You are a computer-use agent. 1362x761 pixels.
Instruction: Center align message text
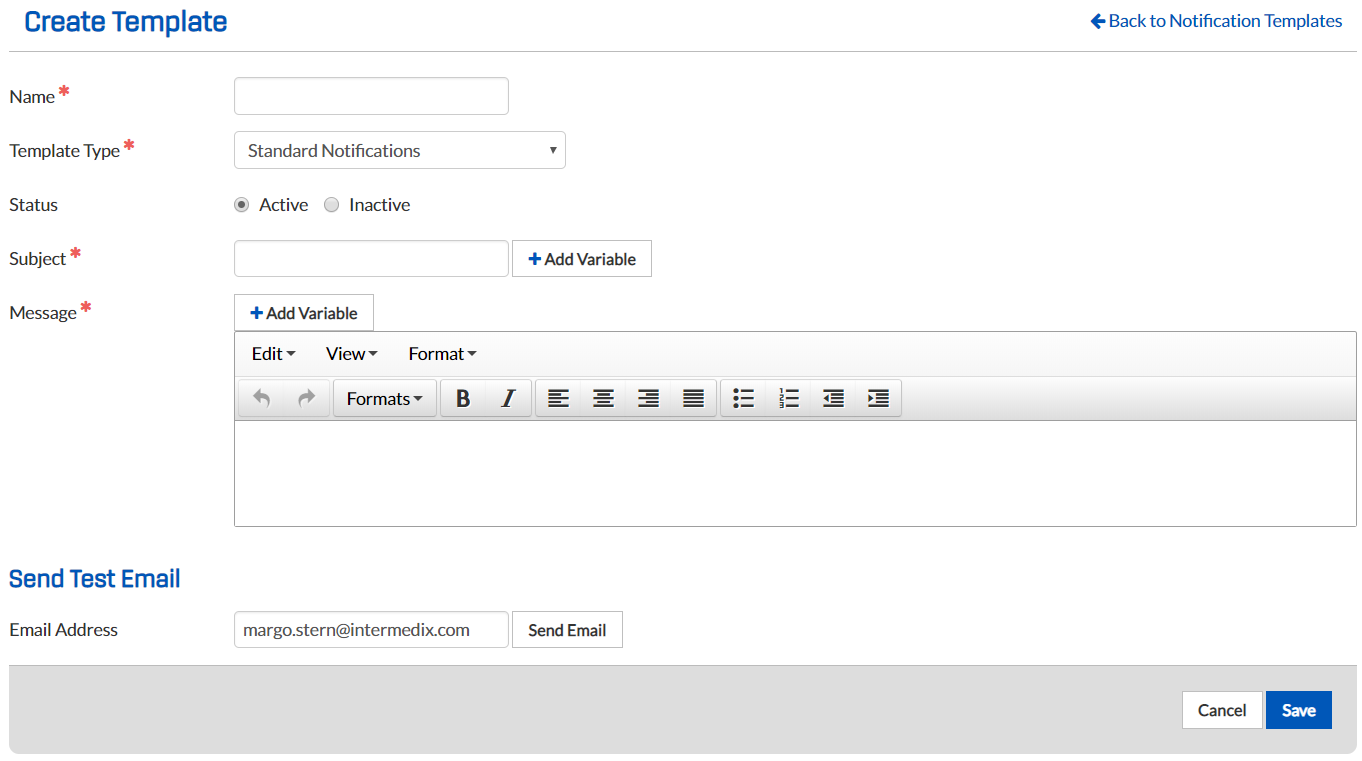click(603, 398)
